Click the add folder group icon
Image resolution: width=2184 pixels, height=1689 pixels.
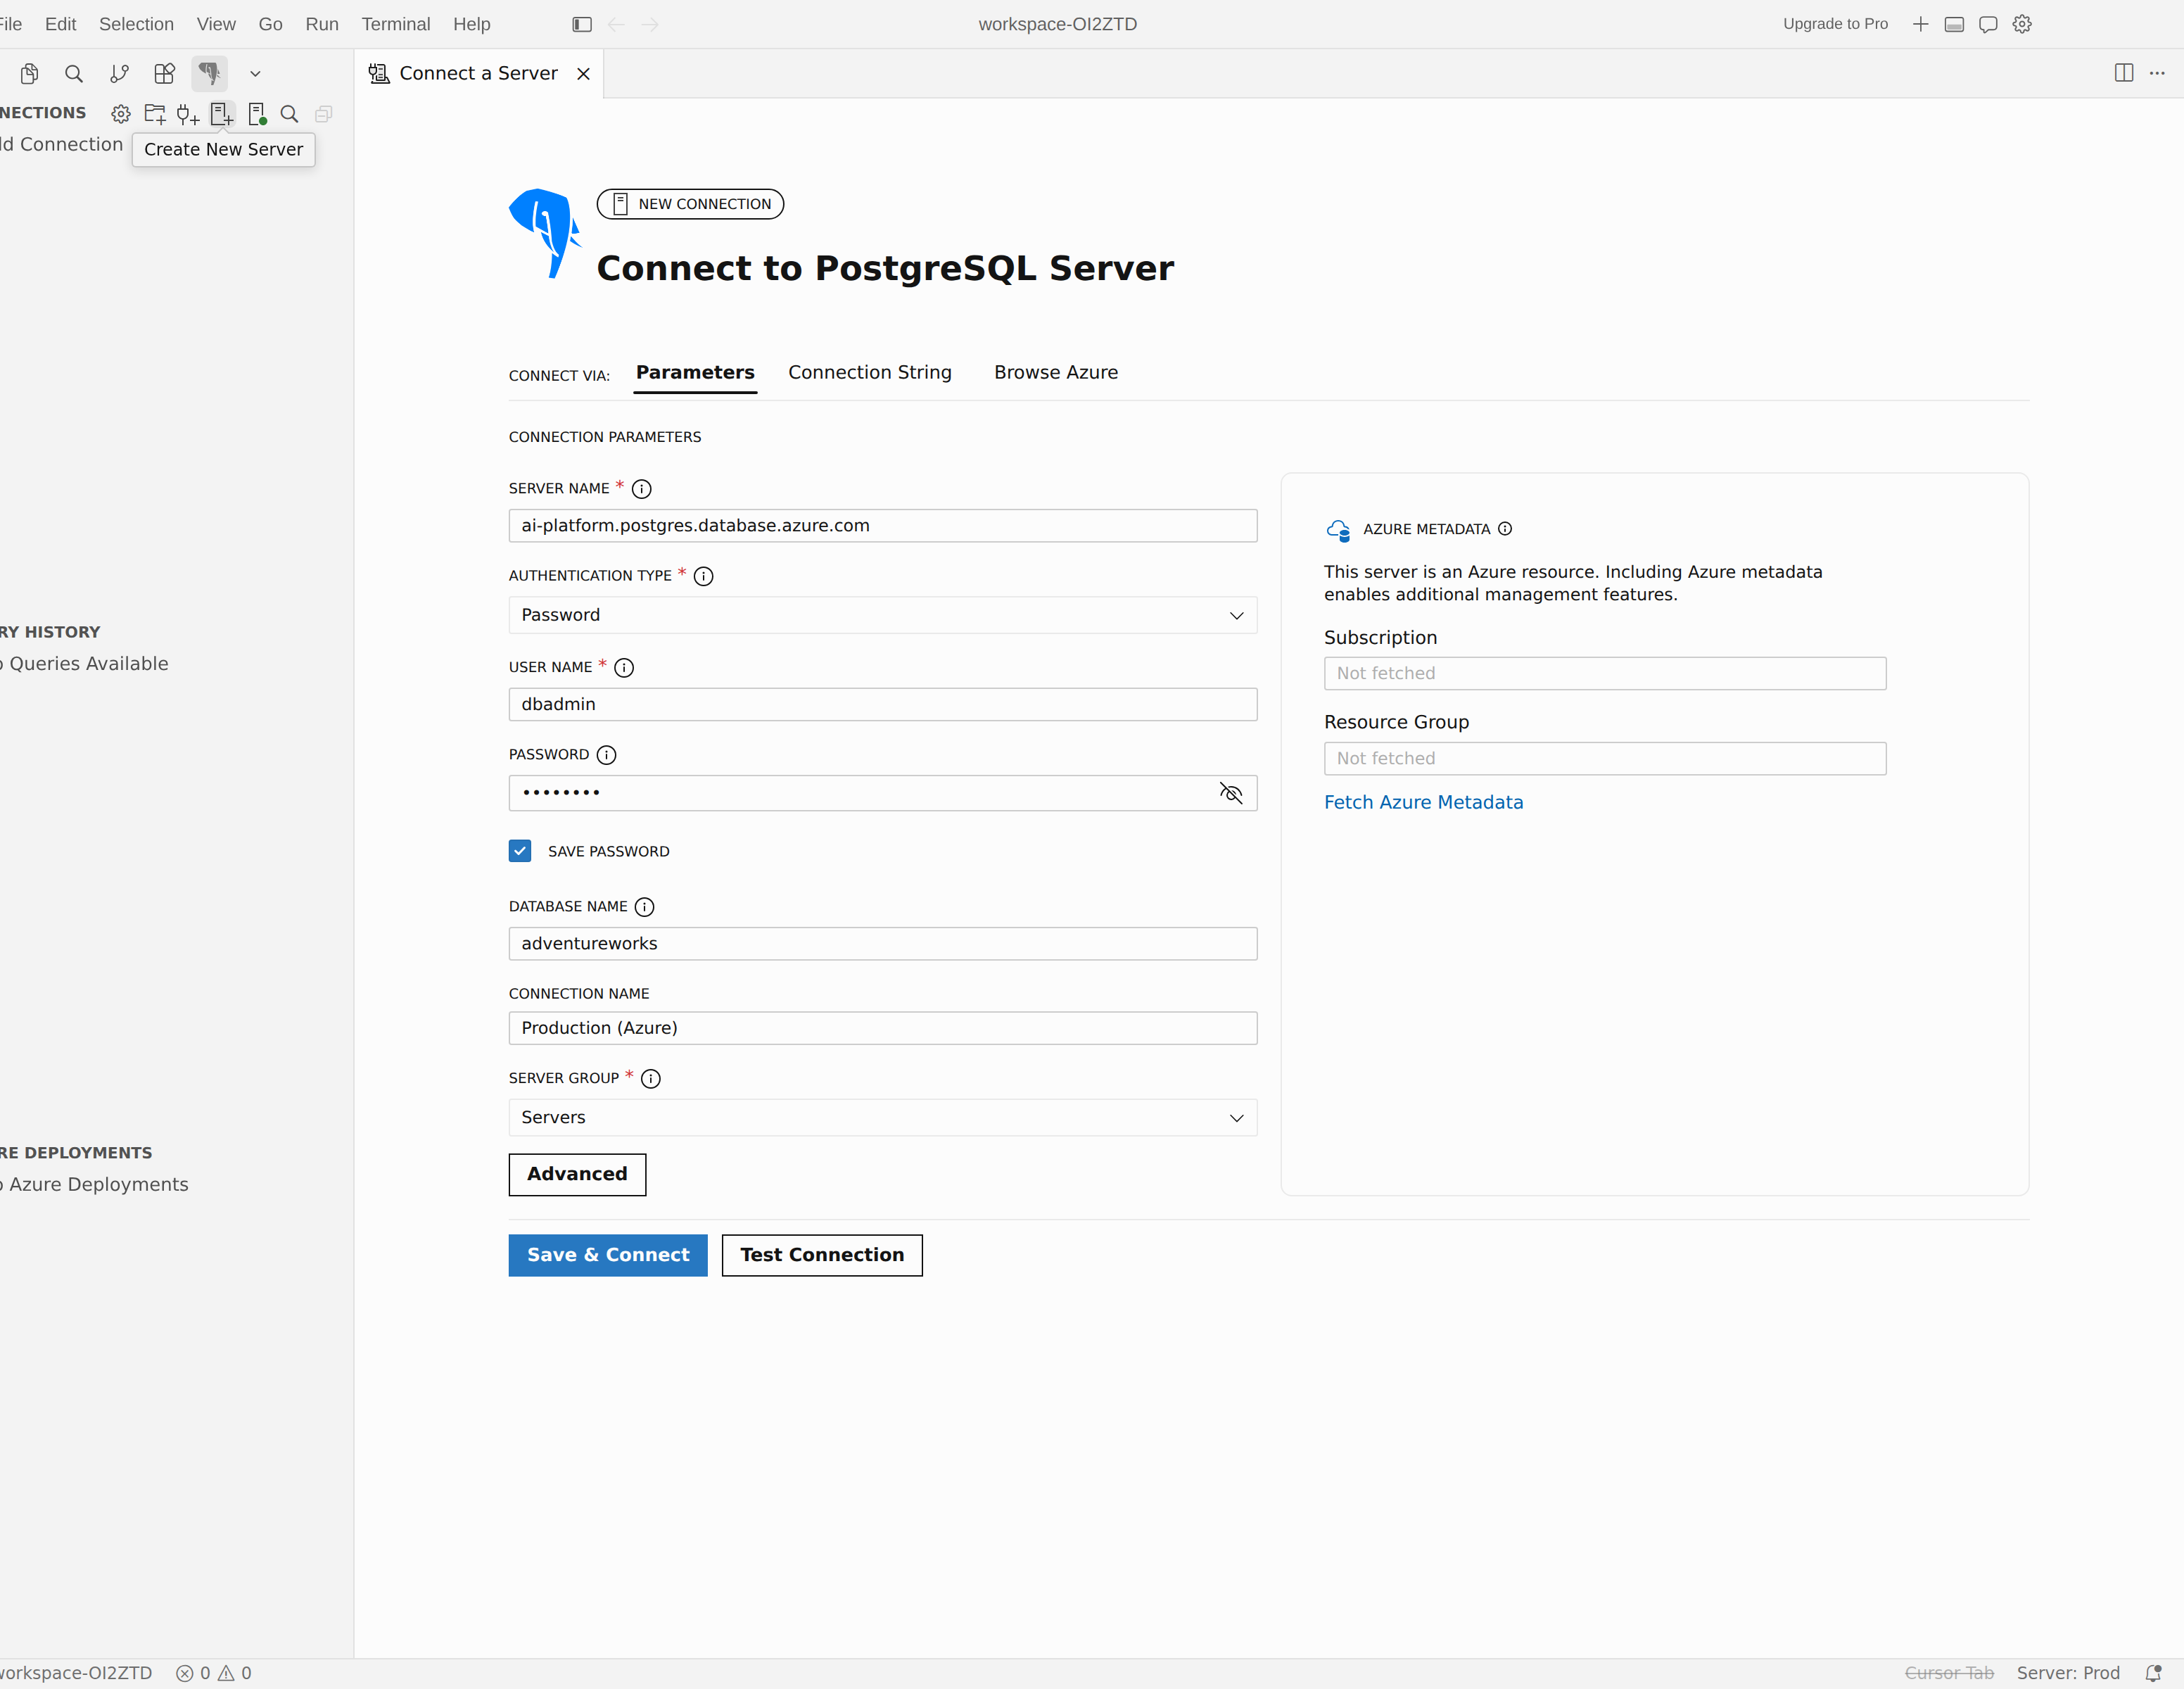coord(155,114)
